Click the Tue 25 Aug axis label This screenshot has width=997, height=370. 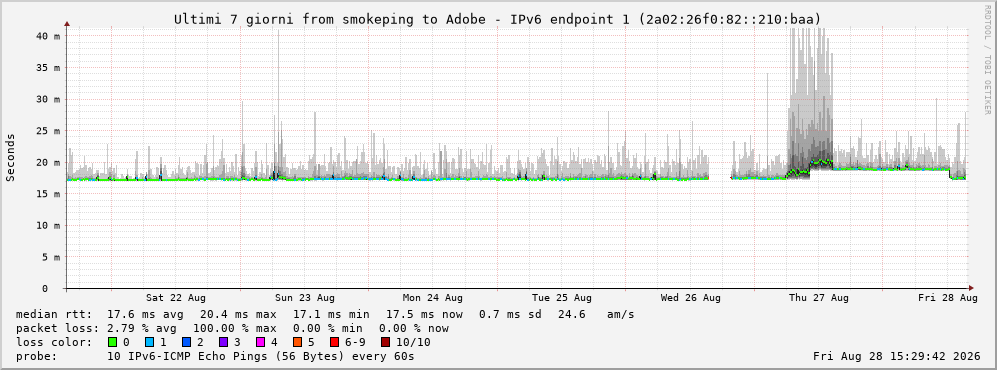[x=561, y=298]
